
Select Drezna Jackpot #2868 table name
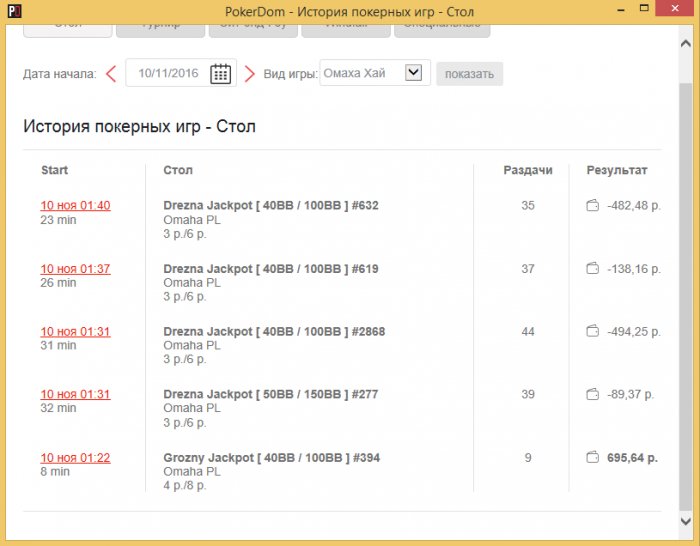tap(274, 332)
